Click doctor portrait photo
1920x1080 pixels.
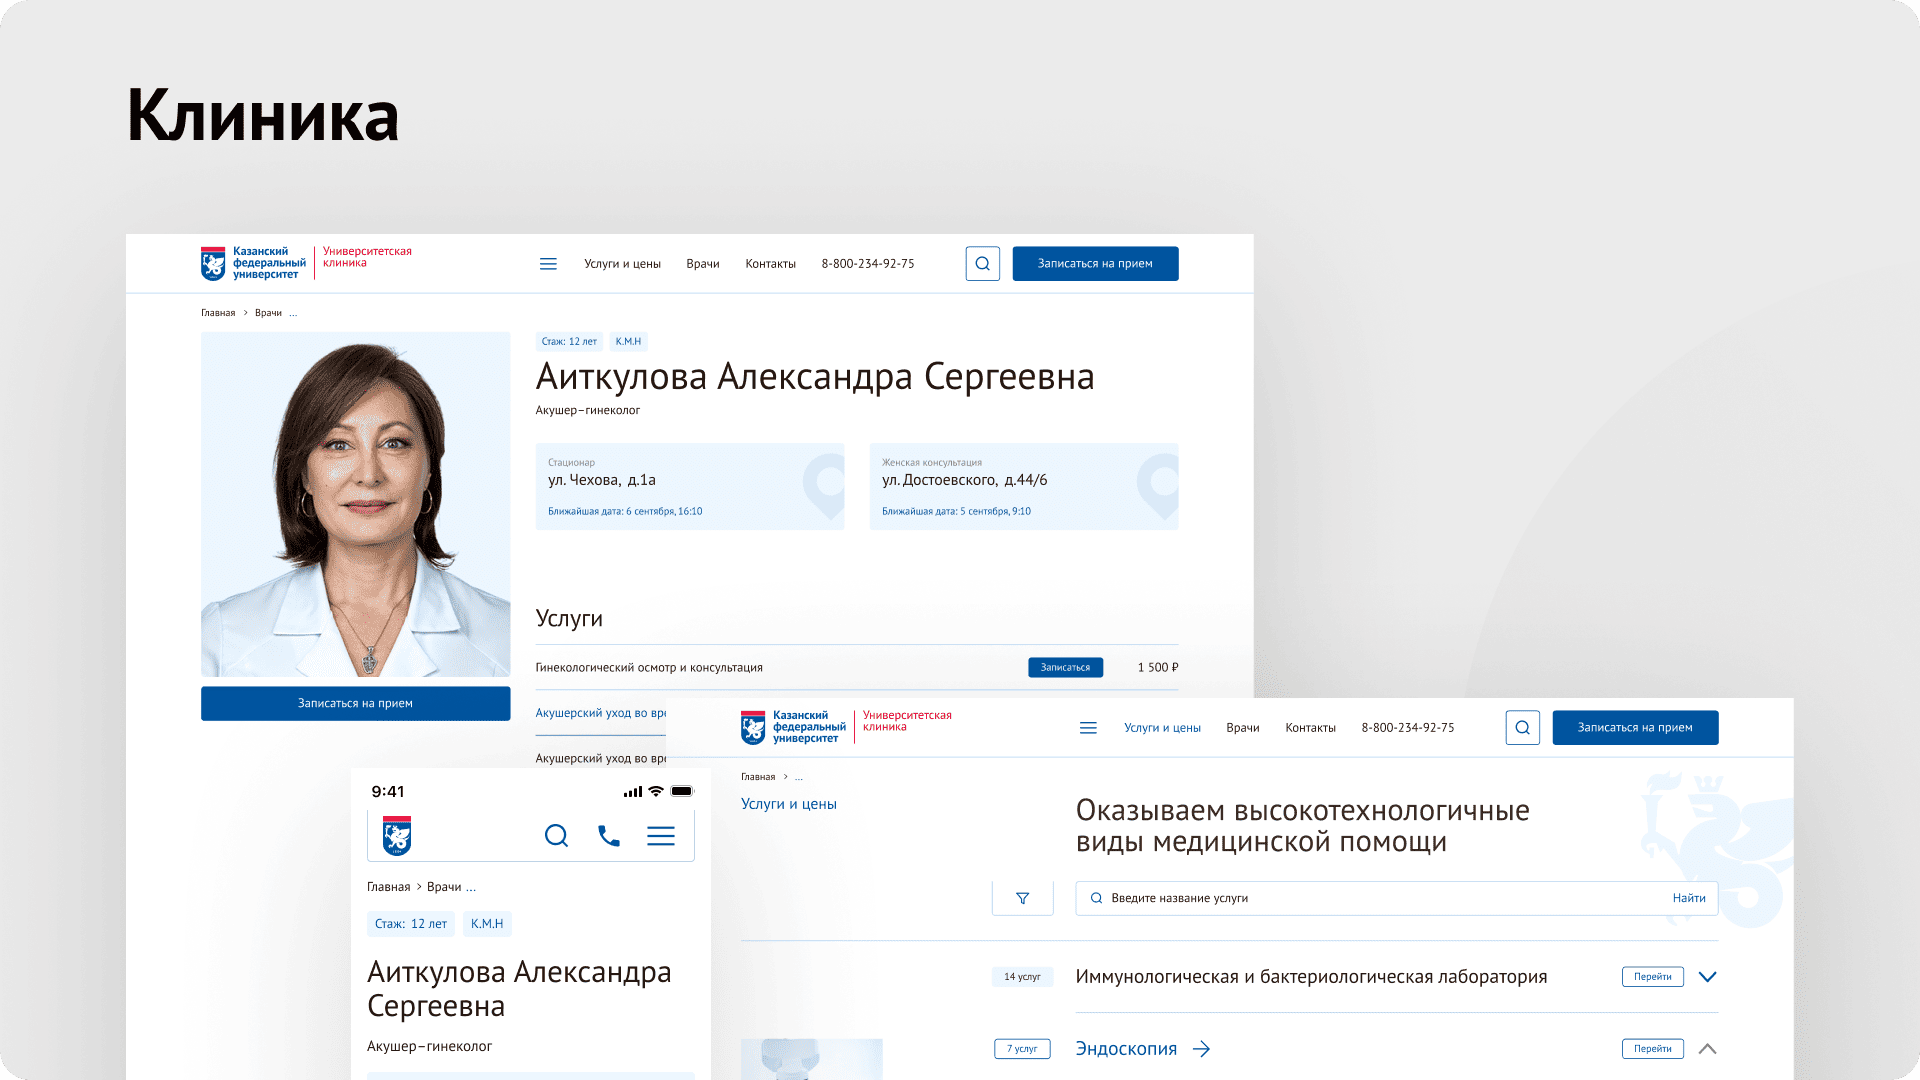pos(355,504)
